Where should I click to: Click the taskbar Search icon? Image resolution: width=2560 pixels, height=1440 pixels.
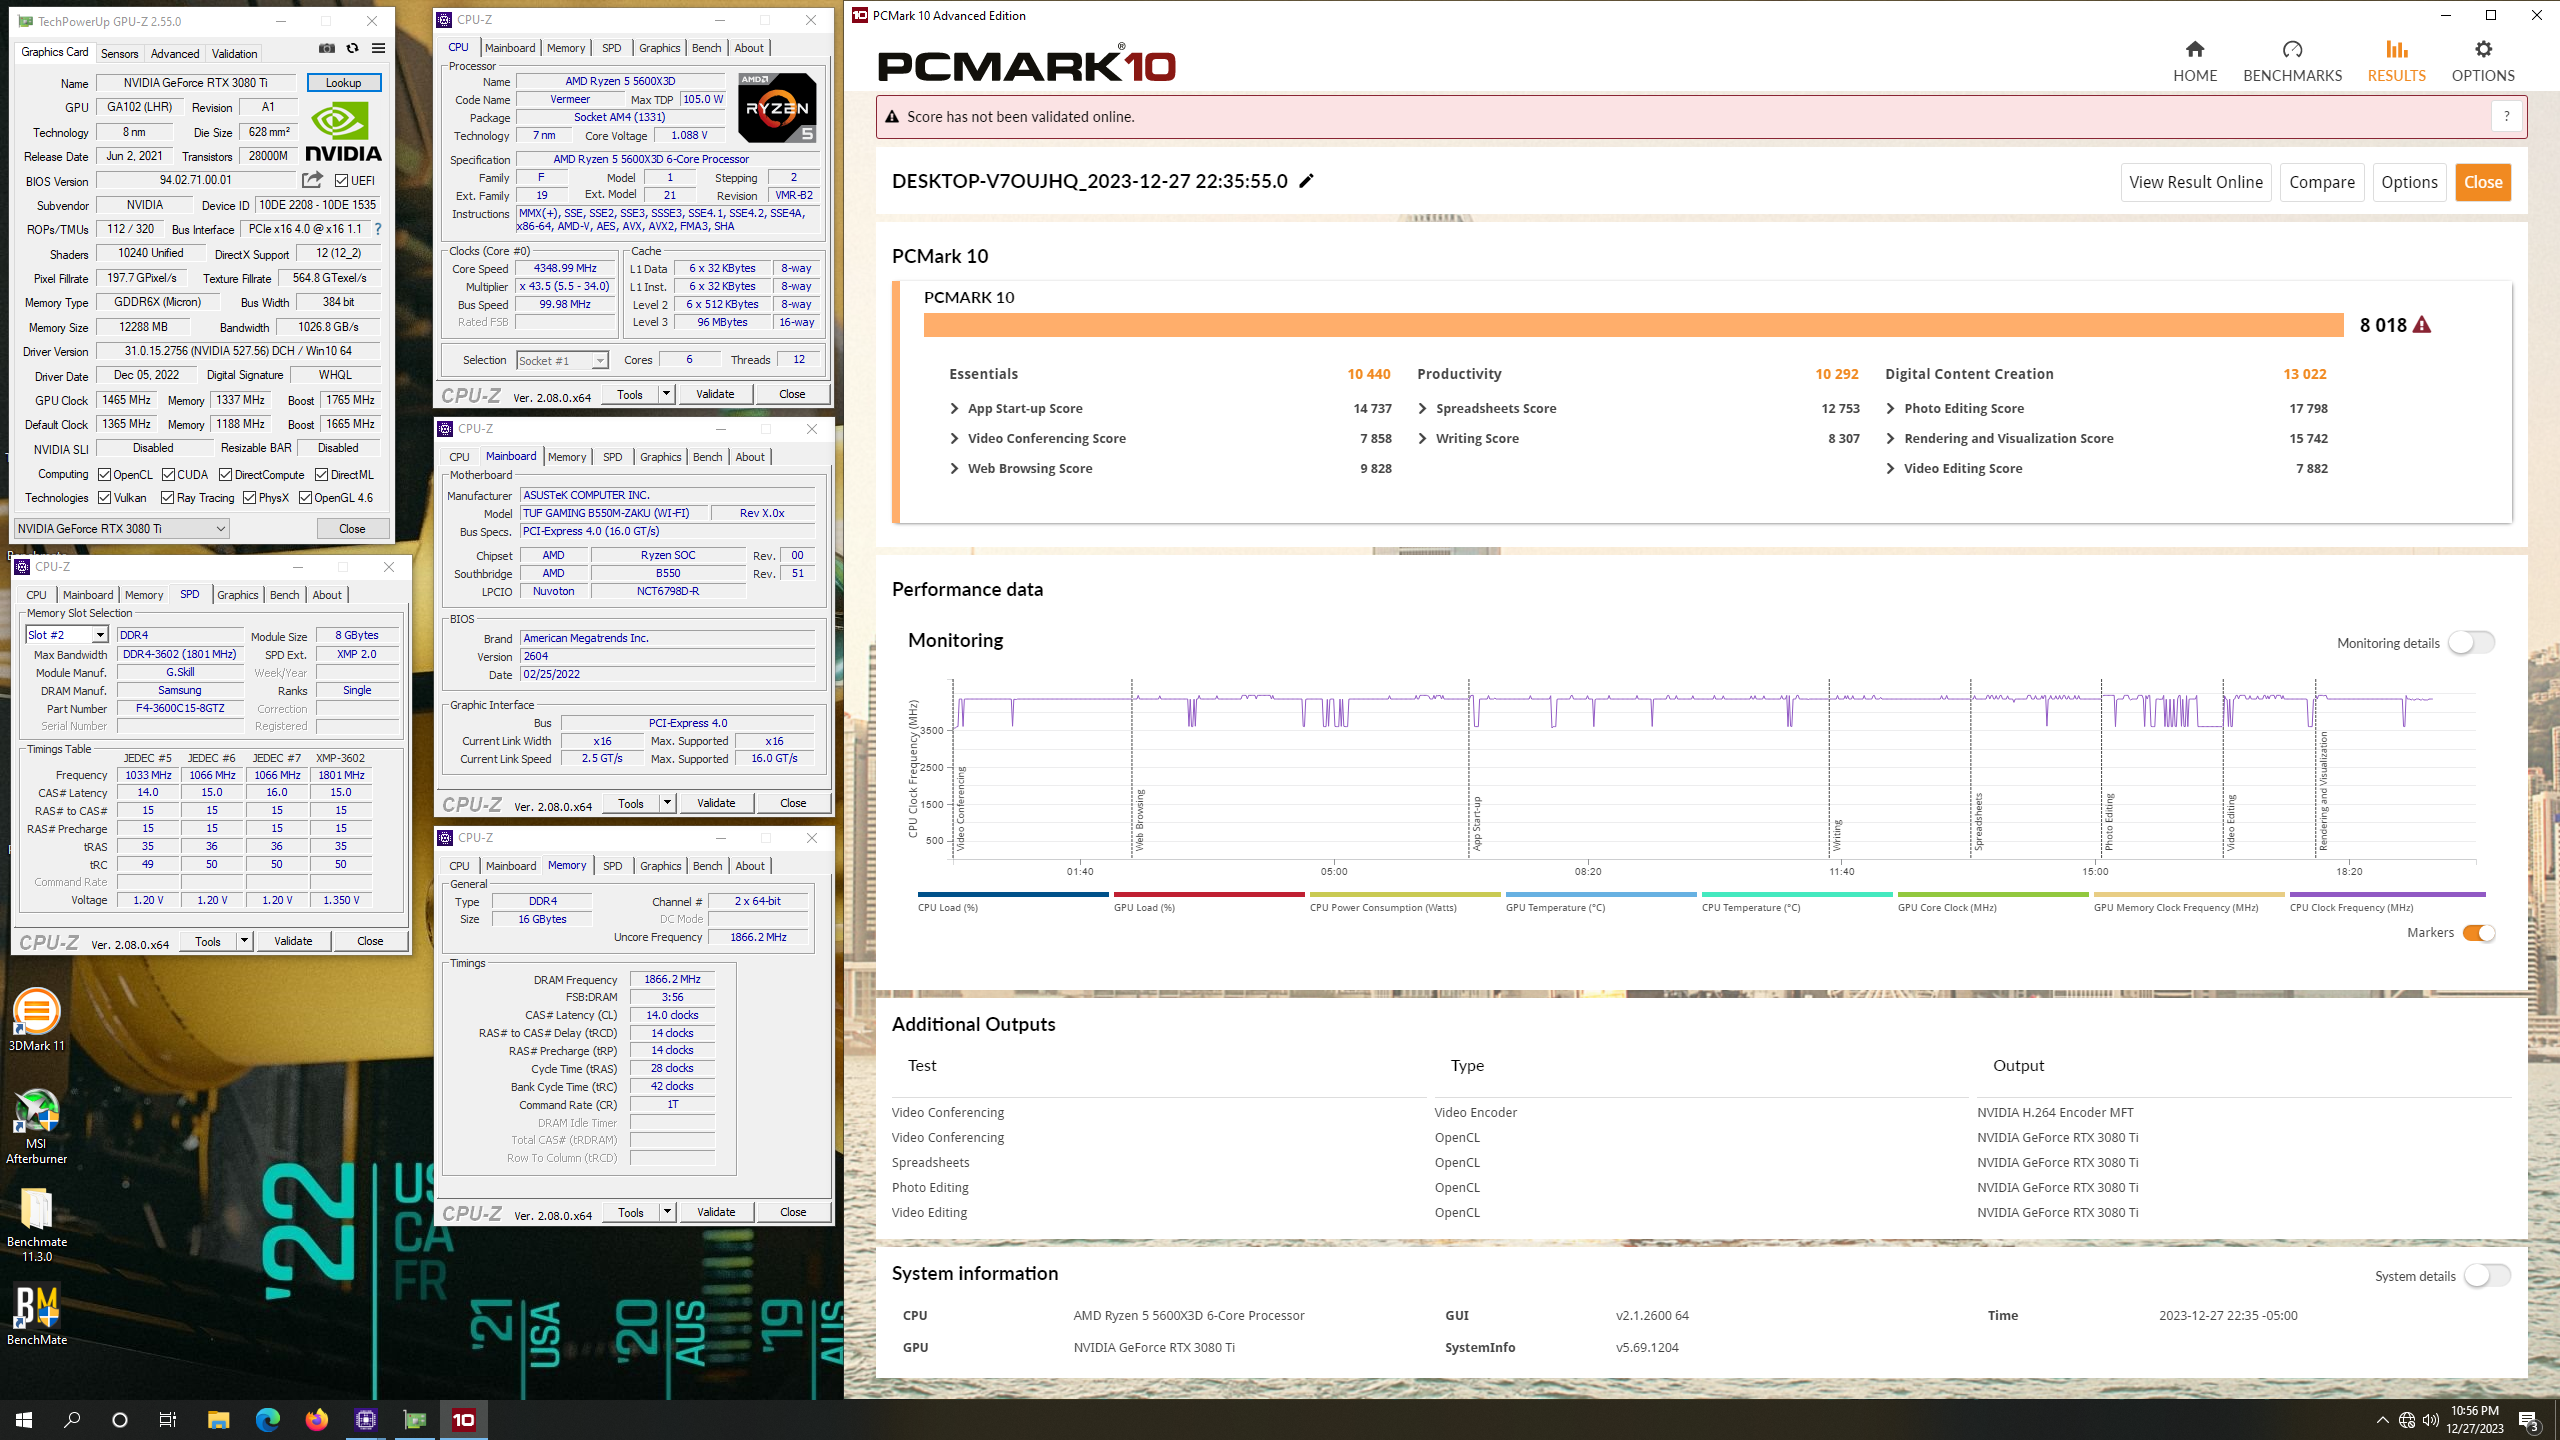pyautogui.click(x=72, y=1419)
